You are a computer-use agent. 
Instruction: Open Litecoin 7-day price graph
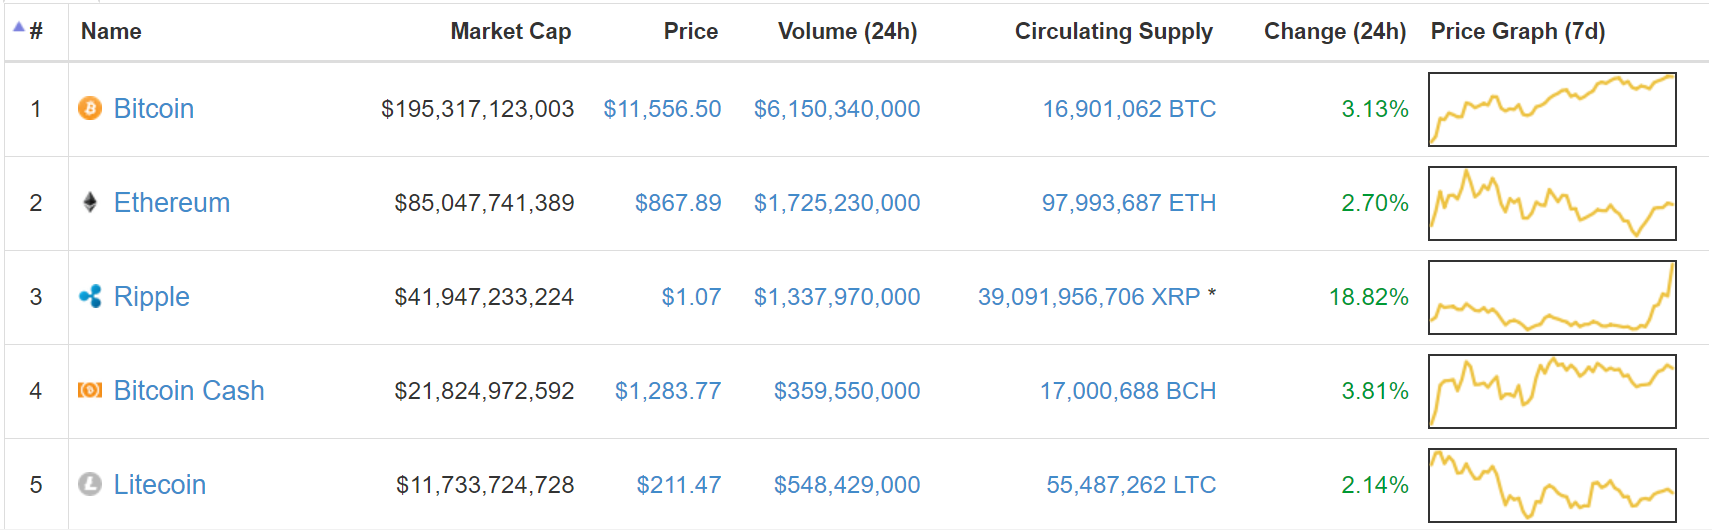point(1551,485)
